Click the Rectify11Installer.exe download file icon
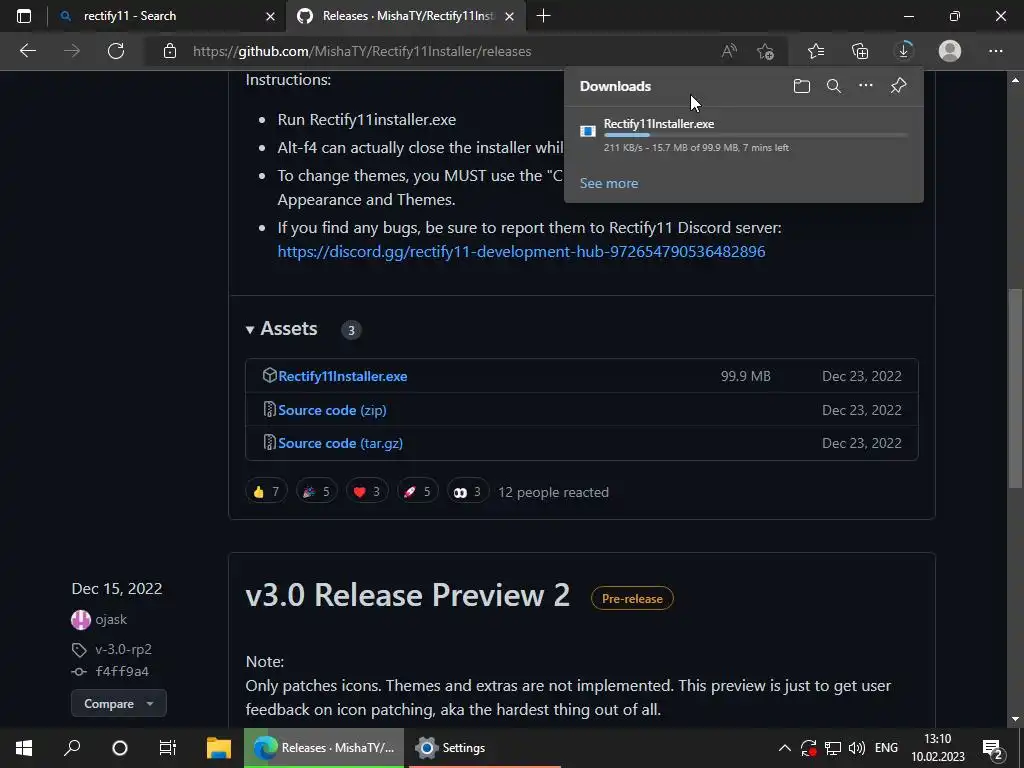The image size is (1024, 768). coord(588,131)
